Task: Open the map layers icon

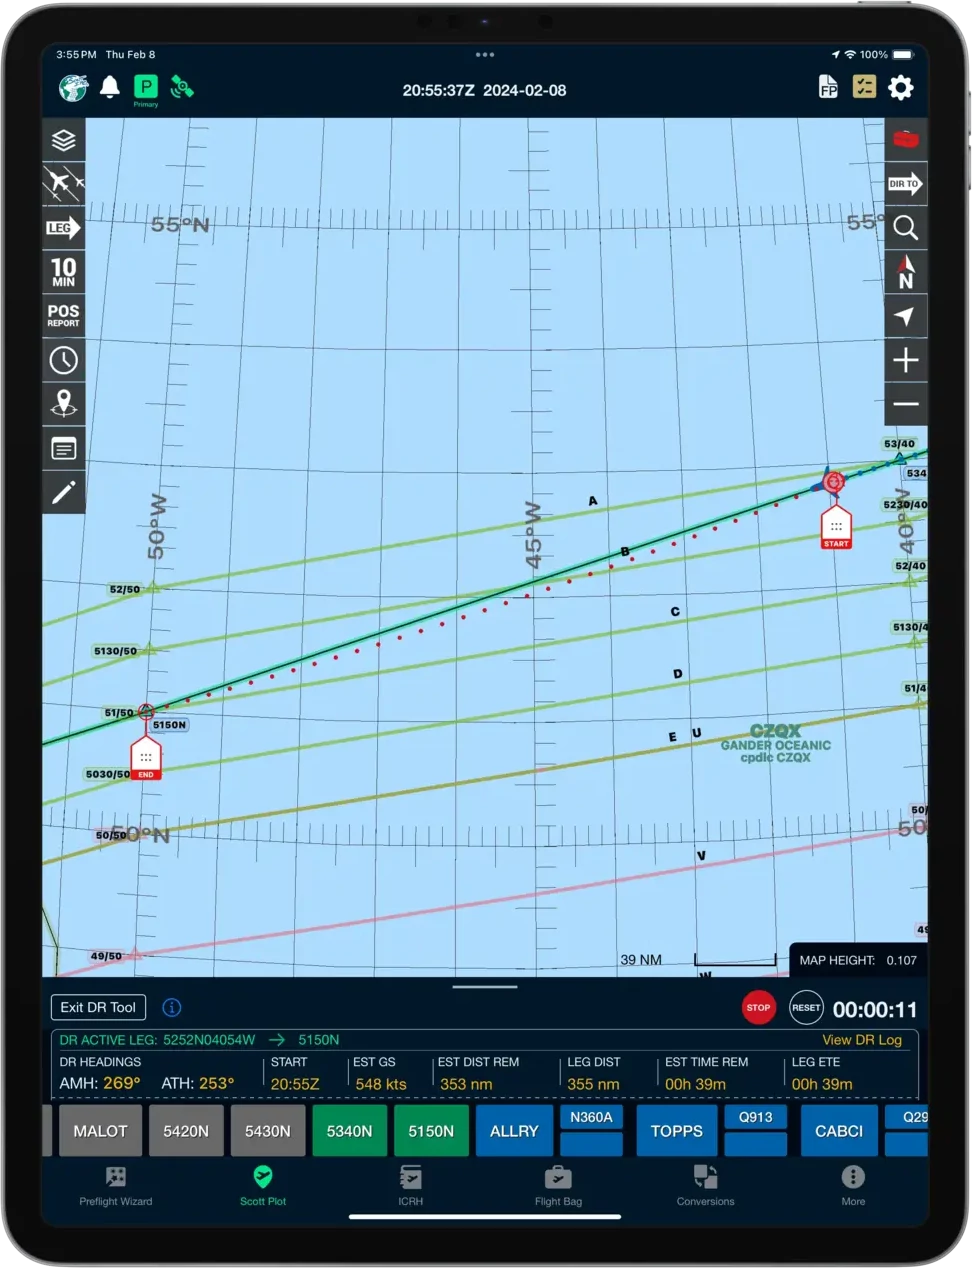Action: coord(64,140)
